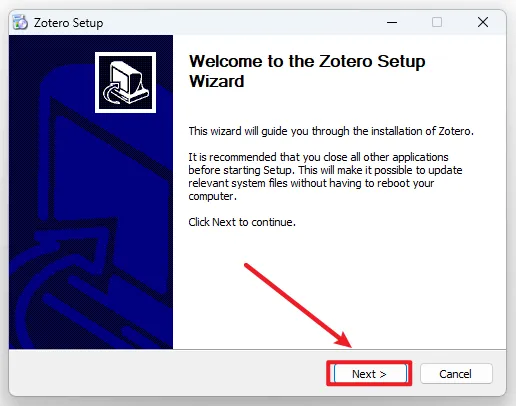The image size is (516, 406).
Task: Click the empty grey area left of Next
Action: (x=167, y=373)
